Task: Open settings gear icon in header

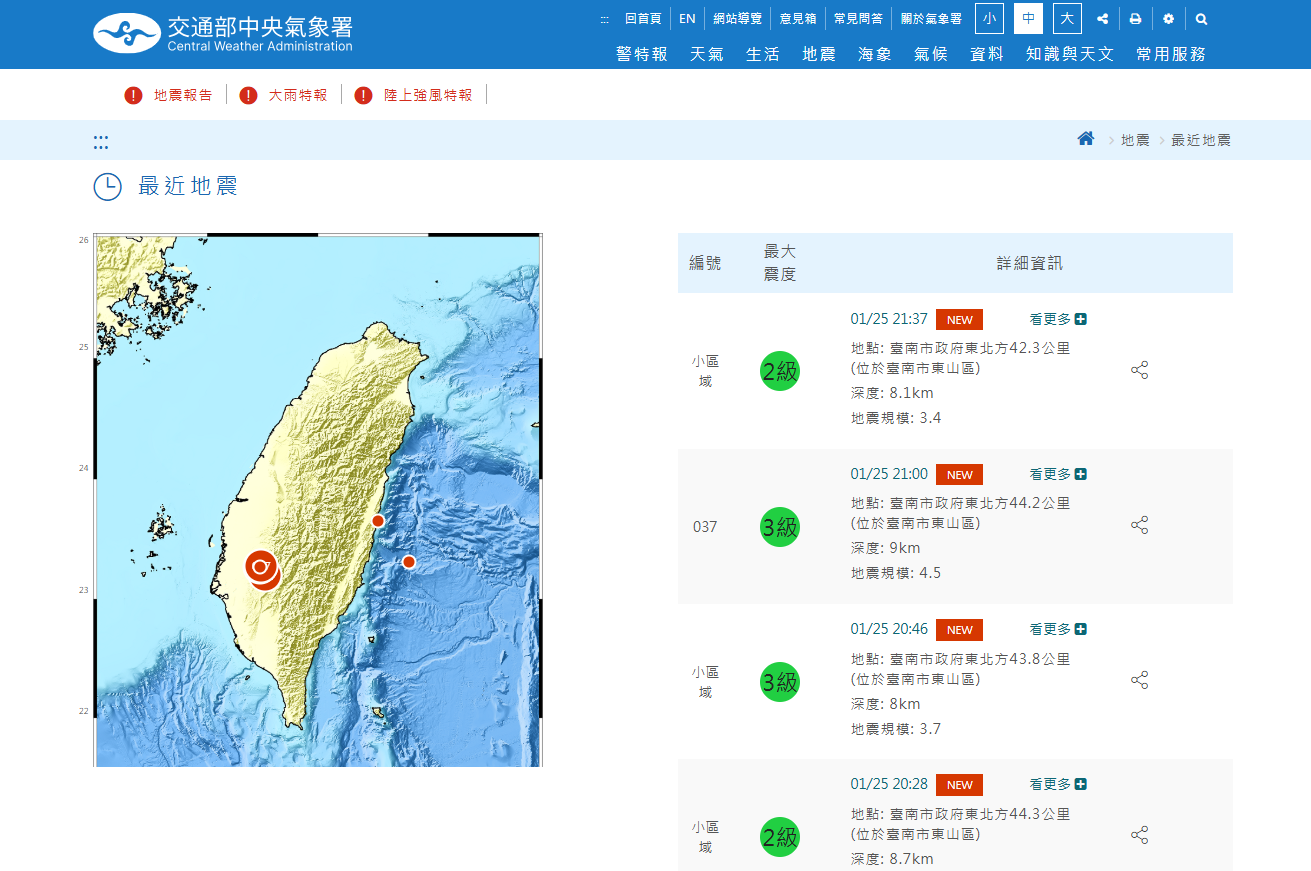Action: pyautogui.click(x=1168, y=19)
